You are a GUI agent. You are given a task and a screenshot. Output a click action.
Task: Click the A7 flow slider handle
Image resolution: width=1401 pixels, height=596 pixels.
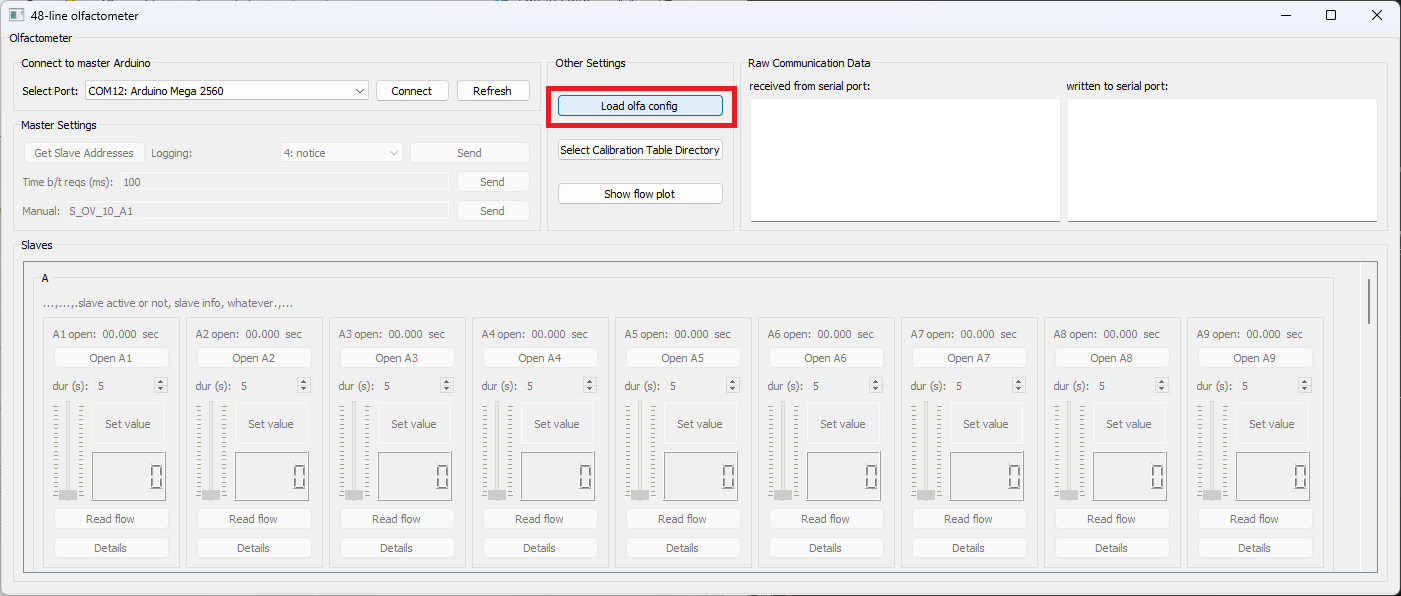point(926,494)
